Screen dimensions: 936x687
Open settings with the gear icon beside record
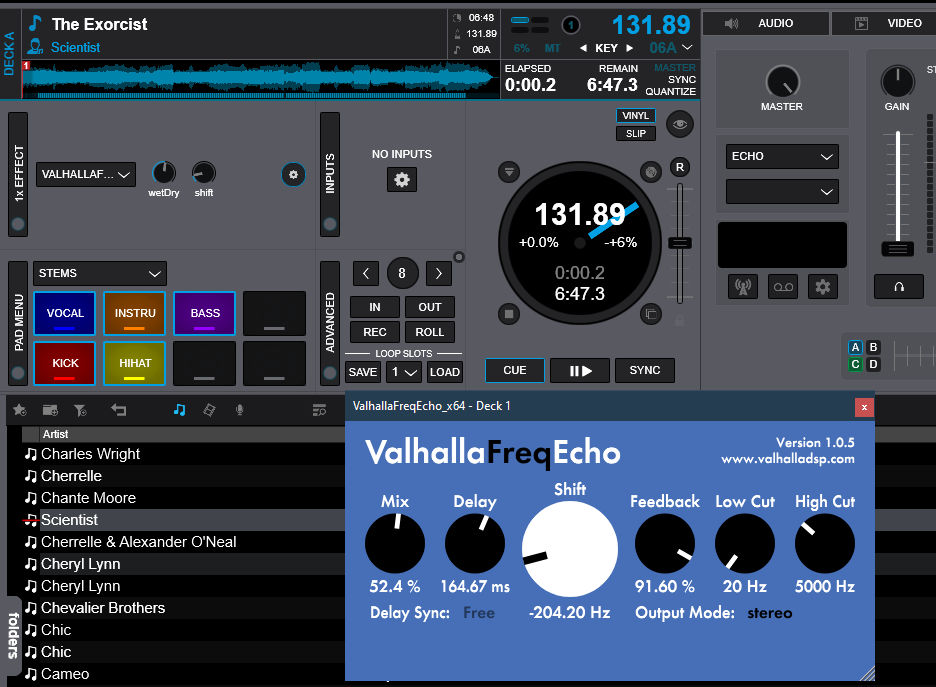click(822, 287)
